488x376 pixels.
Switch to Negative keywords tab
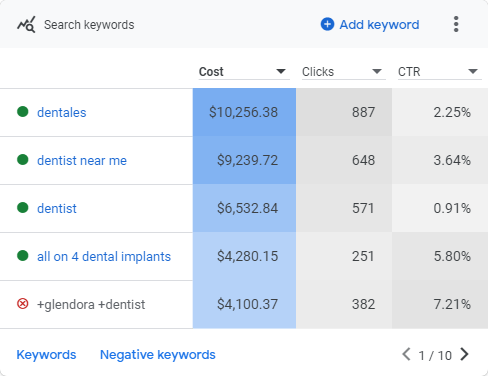158,355
